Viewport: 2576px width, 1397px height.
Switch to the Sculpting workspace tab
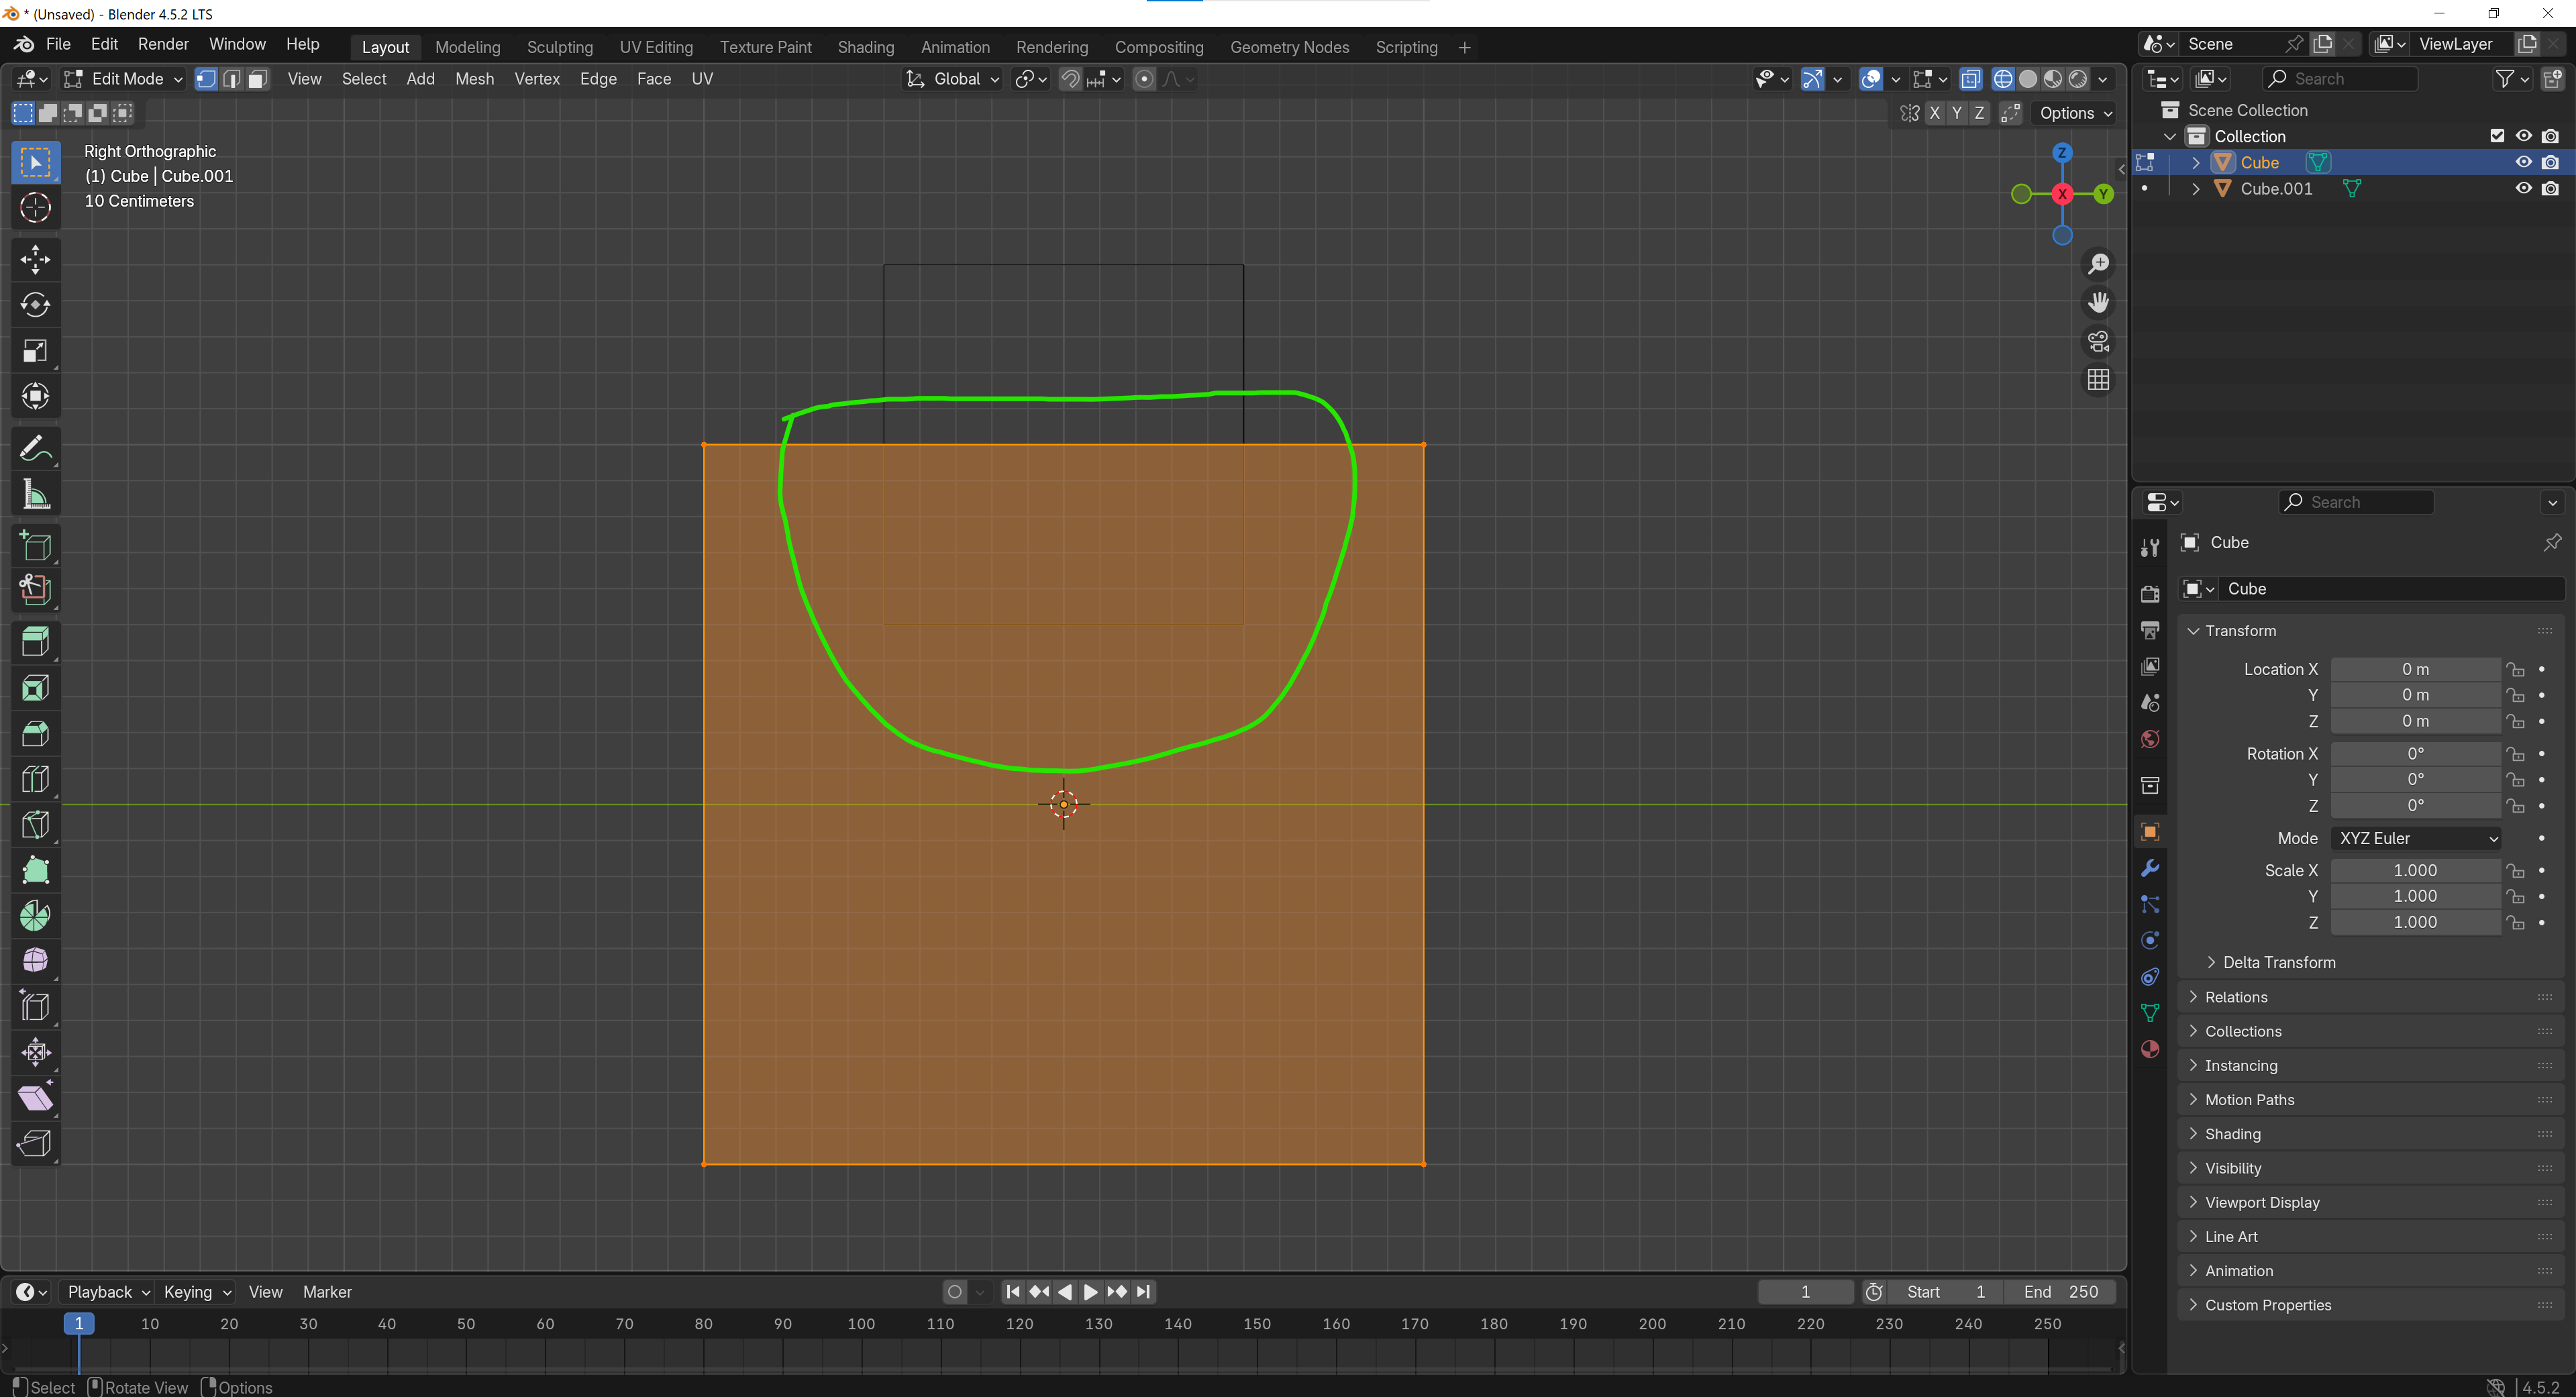click(560, 47)
